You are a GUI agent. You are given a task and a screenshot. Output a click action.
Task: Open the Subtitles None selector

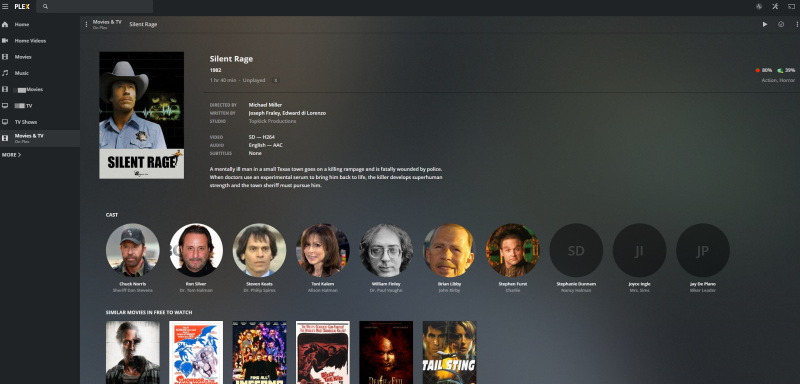point(255,153)
